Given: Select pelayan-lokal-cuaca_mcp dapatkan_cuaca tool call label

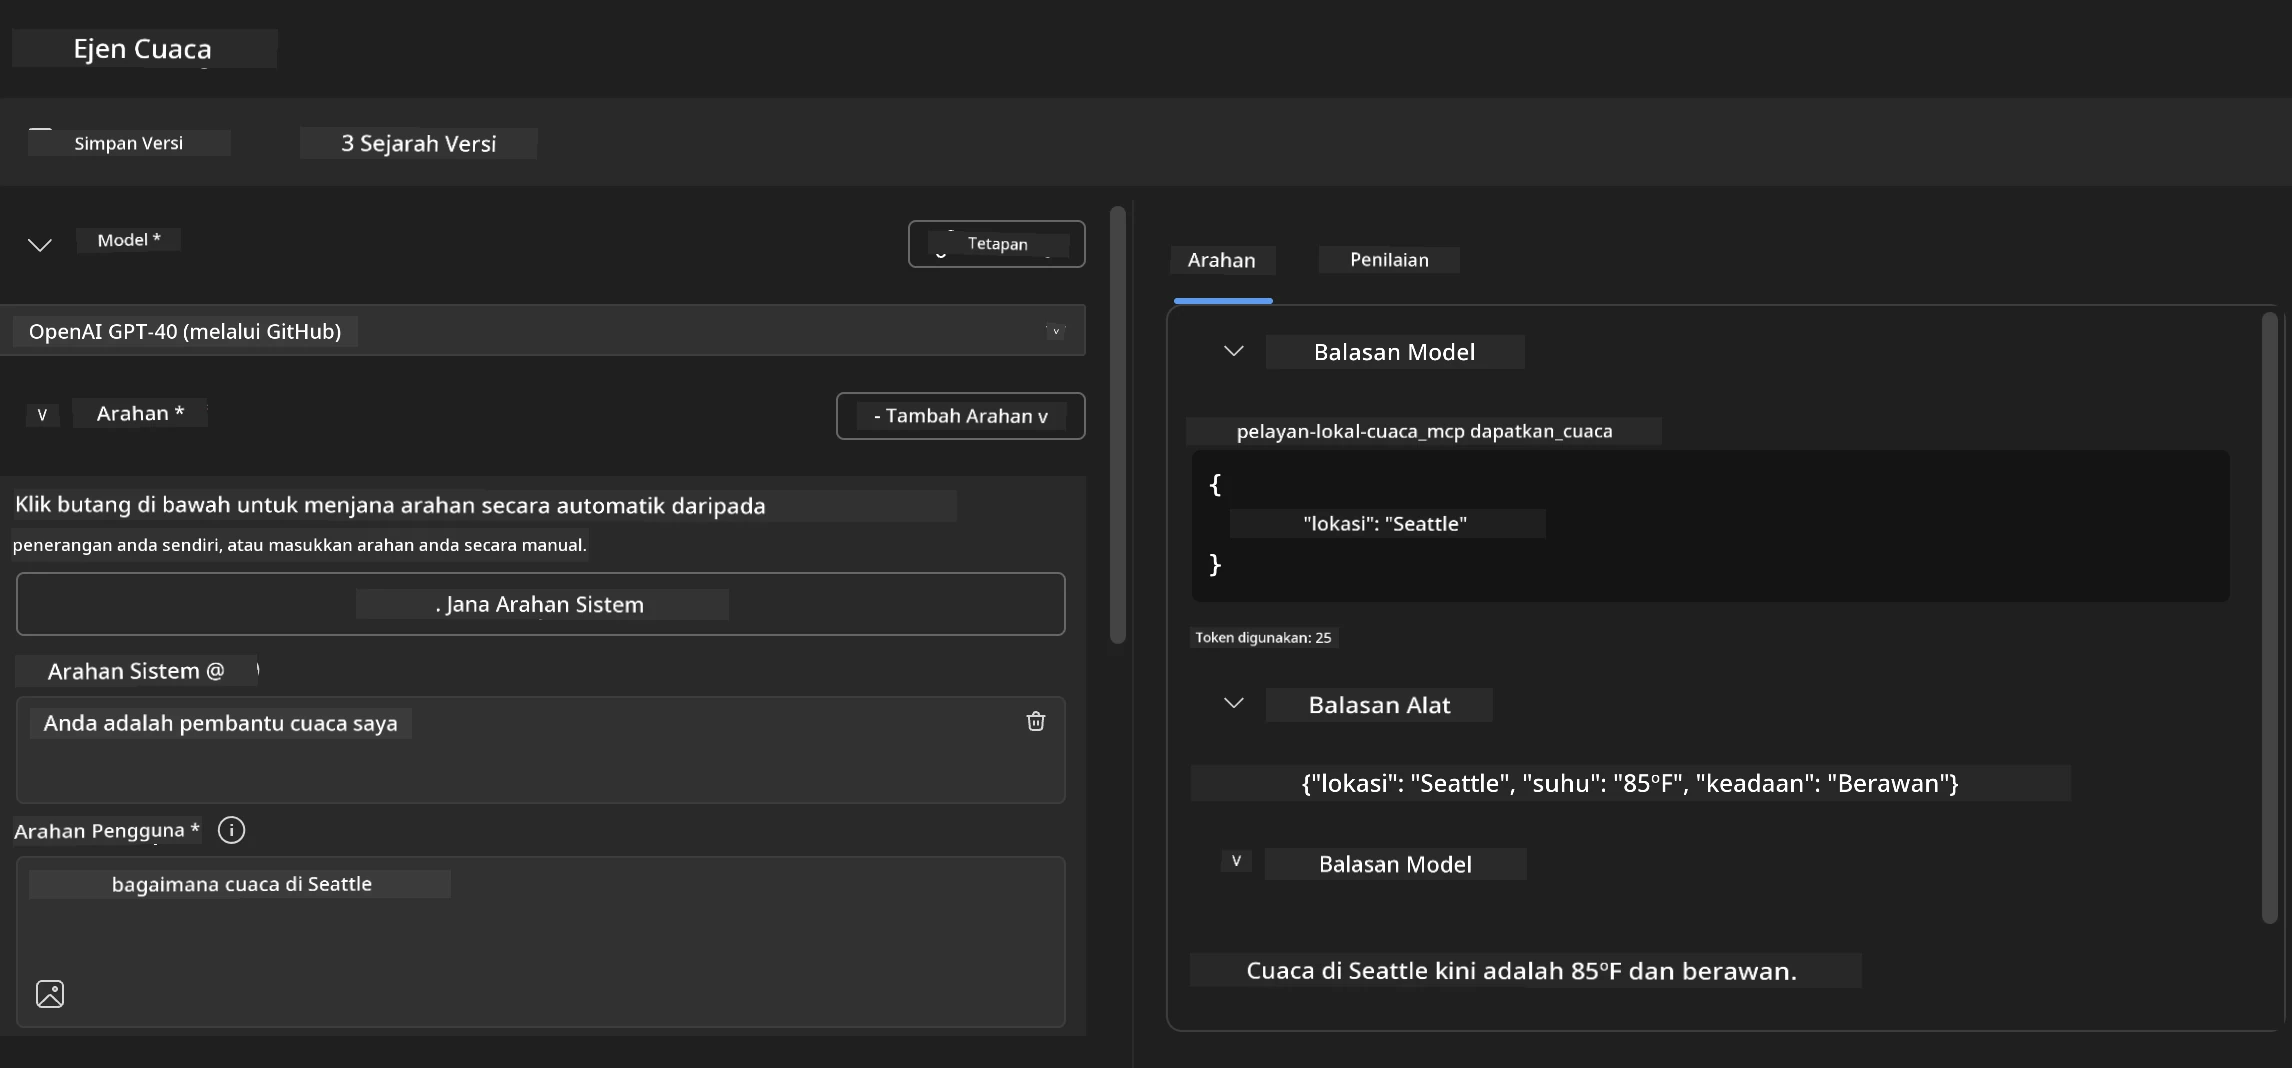Looking at the screenshot, I should point(1424,431).
